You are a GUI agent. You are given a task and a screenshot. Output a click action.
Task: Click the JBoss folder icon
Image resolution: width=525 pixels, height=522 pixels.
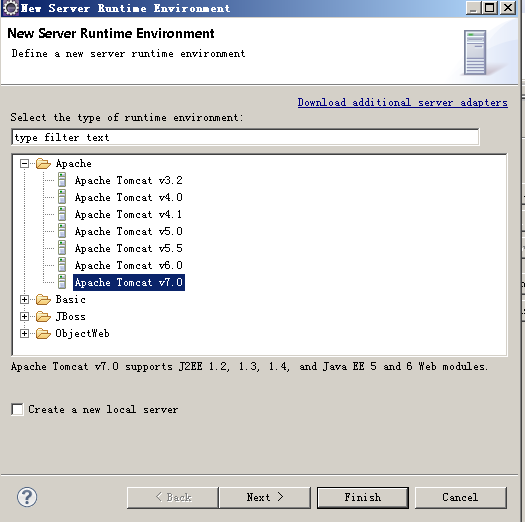(43, 316)
